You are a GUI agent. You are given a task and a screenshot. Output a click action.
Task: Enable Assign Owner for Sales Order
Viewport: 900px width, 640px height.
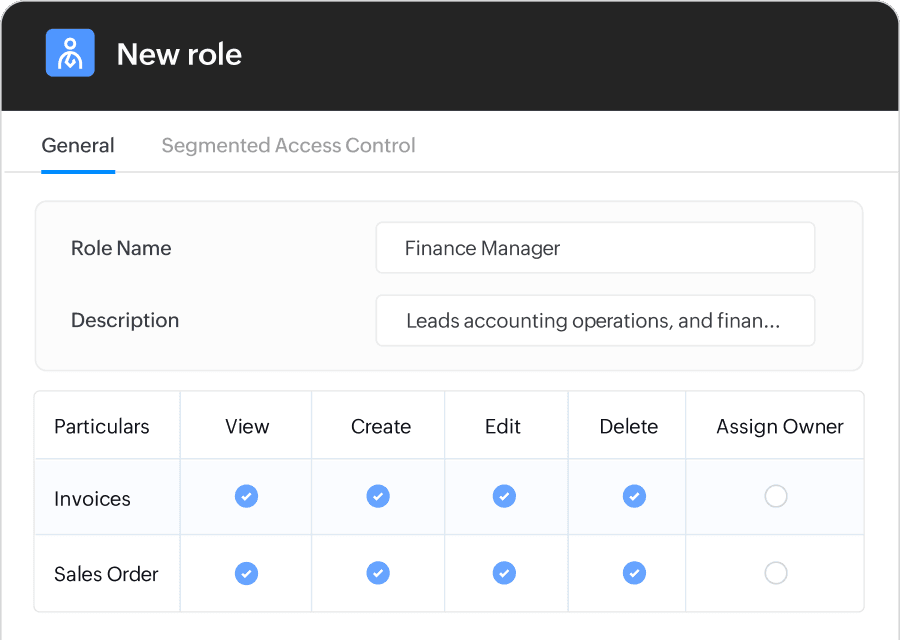[x=776, y=573]
